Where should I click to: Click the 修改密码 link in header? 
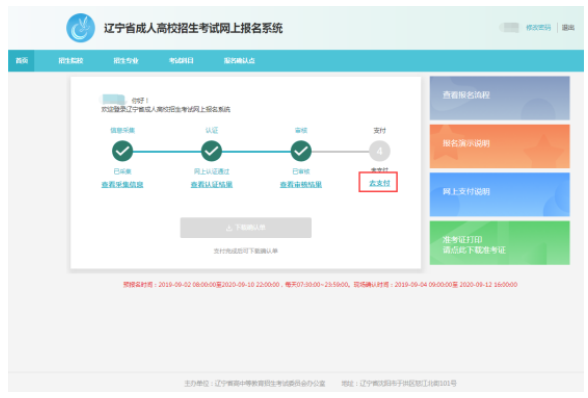[x=538, y=27]
